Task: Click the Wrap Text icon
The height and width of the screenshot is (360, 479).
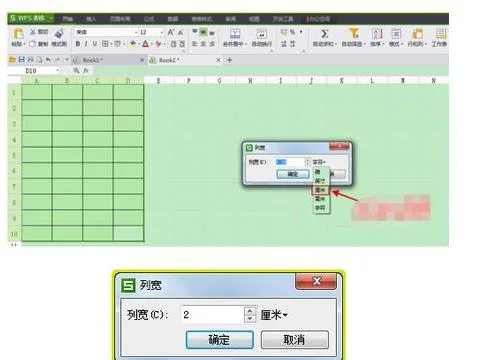Action: pyautogui.click(x=262, y=34)
